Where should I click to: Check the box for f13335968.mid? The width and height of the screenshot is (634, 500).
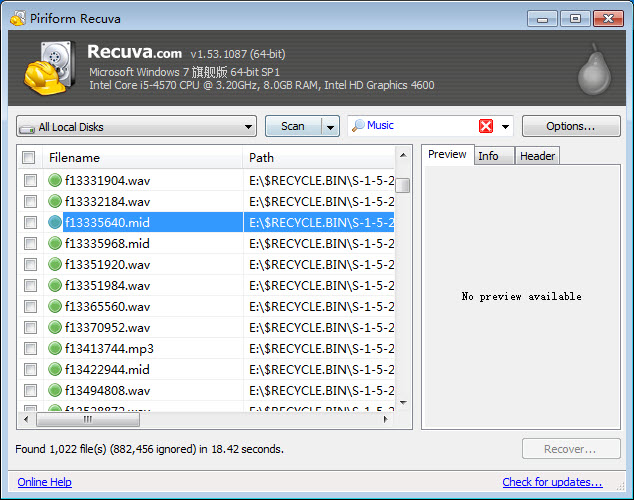click(x=30, y=243)
